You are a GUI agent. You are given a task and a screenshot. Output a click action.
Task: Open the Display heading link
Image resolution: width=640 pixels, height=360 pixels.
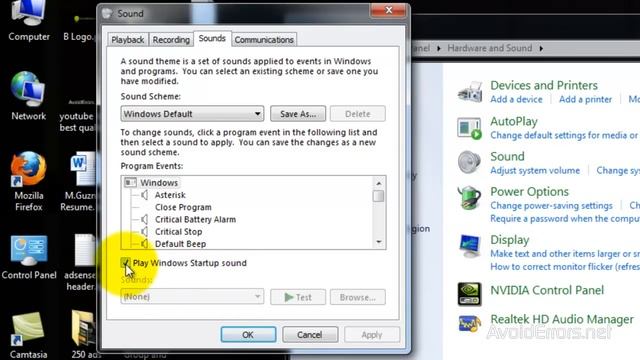pos(509,240)
